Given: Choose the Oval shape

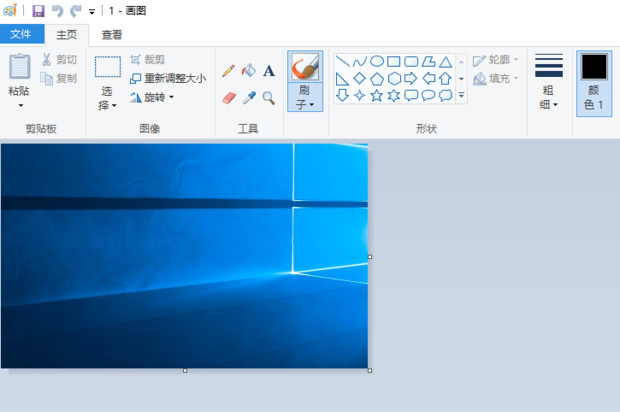Looking at the screenshot, I should click(377, 61).
